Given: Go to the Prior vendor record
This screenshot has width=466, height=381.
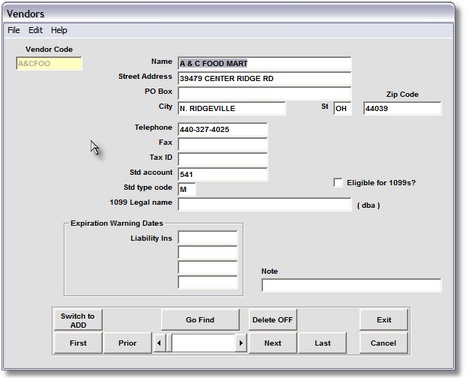Looking at the screenshot, I should pyautogui.click(x=127, y=343).
